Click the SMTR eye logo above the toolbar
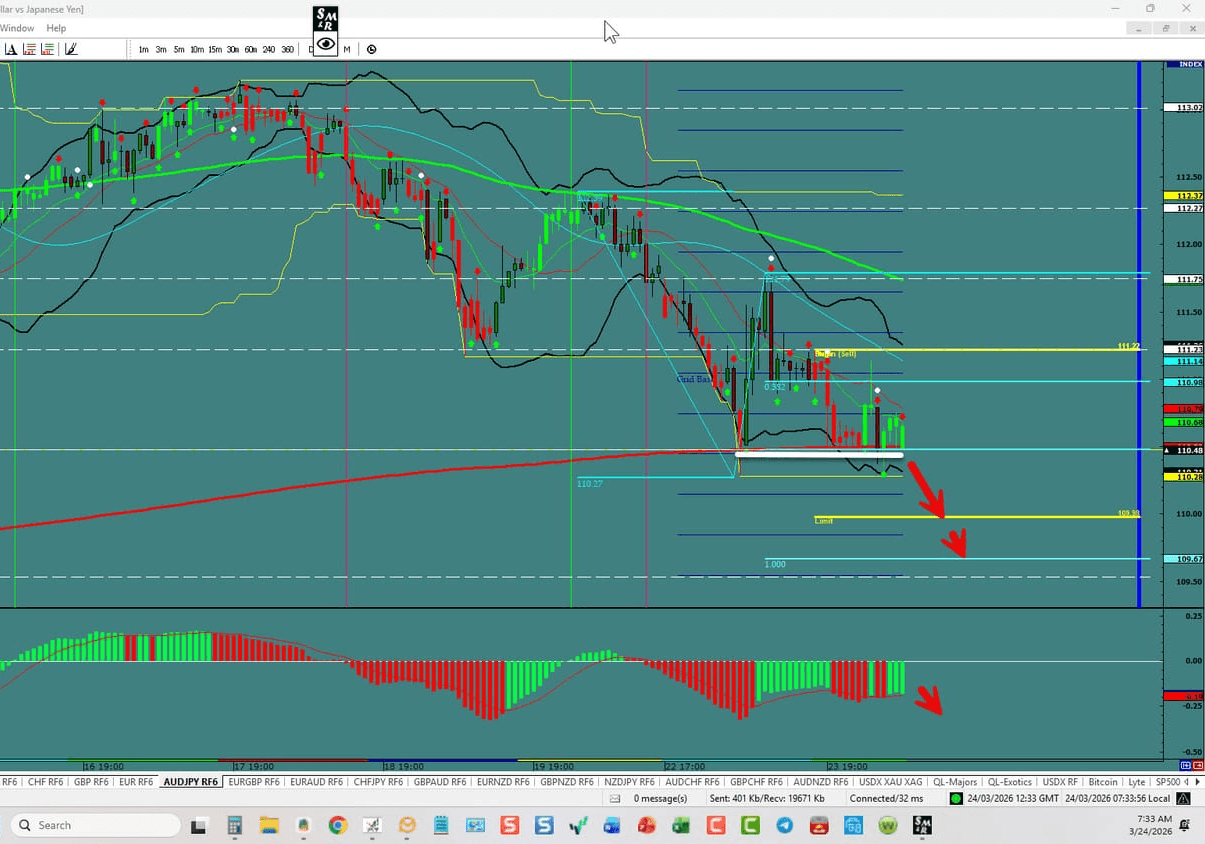 tap(325, 20)
